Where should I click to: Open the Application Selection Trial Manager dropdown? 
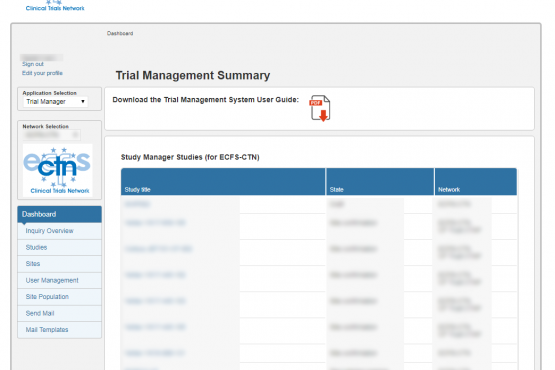(56, 102)
